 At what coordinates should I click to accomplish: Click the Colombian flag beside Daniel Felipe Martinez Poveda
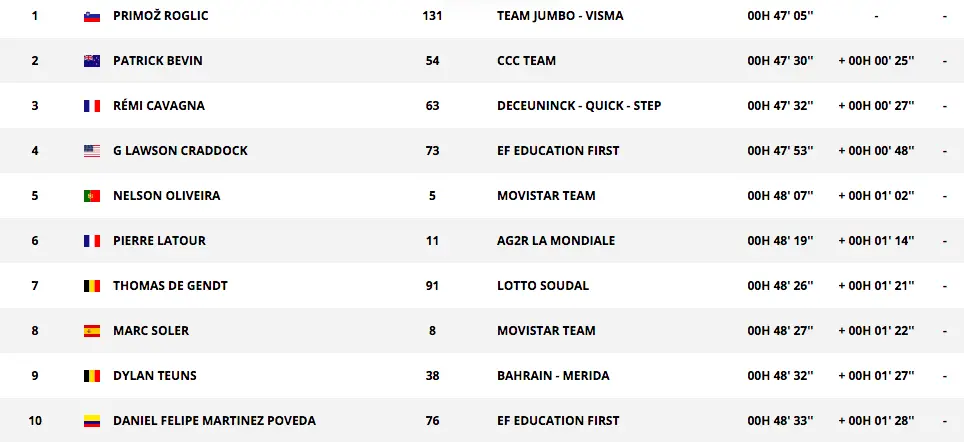click(92, 421)
